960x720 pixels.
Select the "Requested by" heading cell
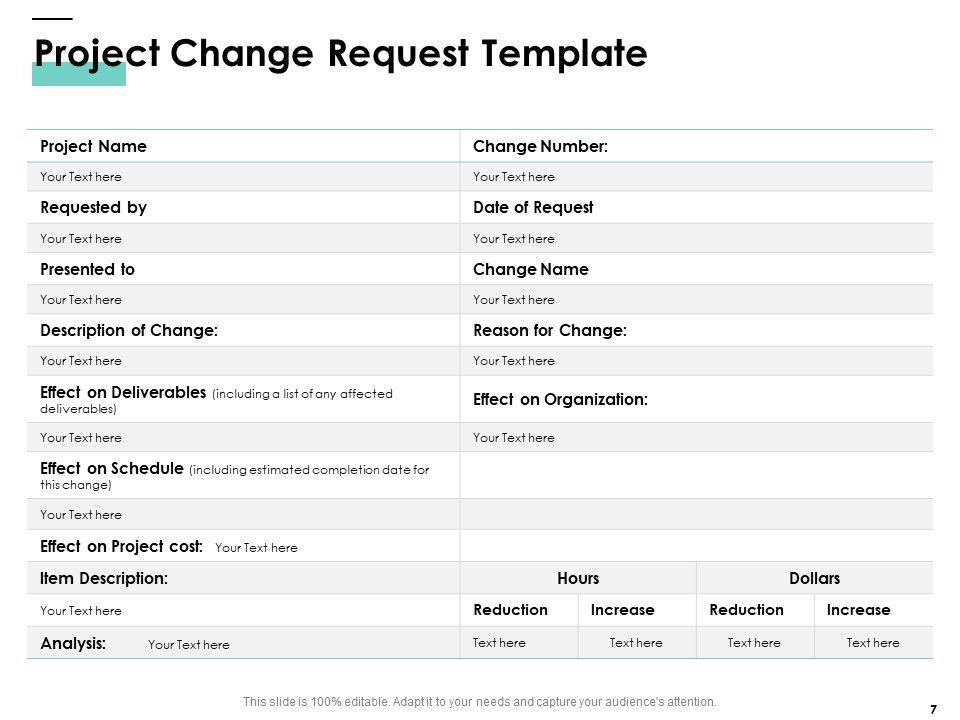click(93, 208)
